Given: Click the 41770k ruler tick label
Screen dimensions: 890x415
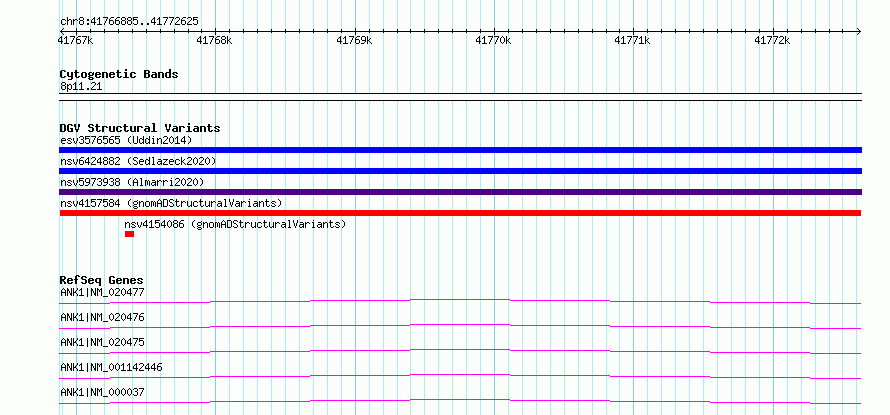Looking at the screenshot, I should (493, 40).
